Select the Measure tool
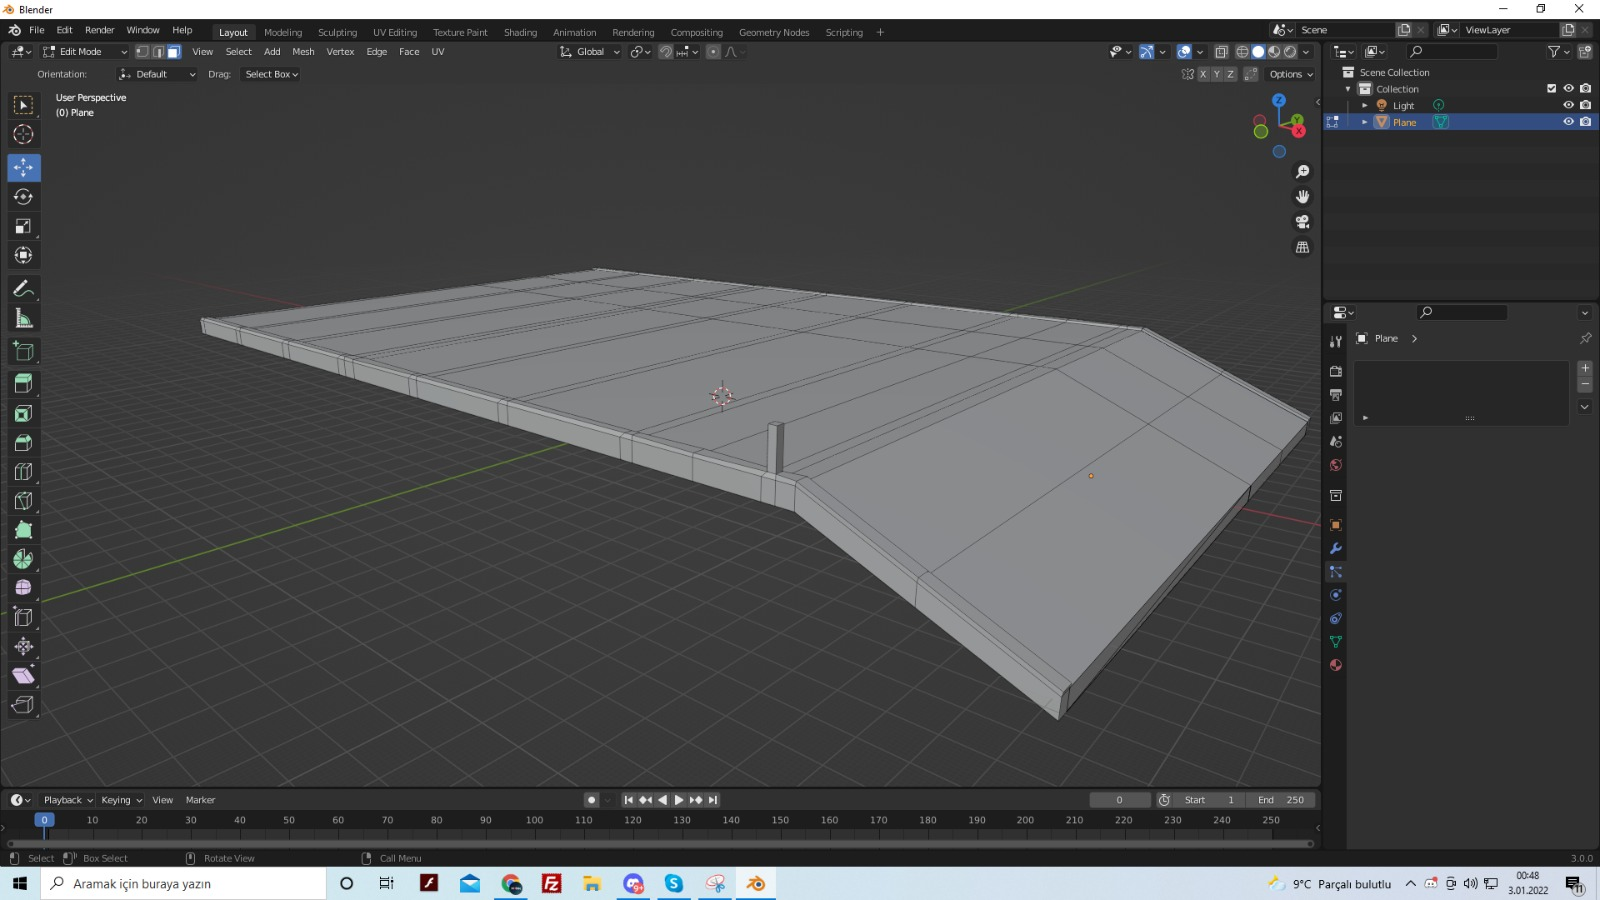 tap(23, 318)
